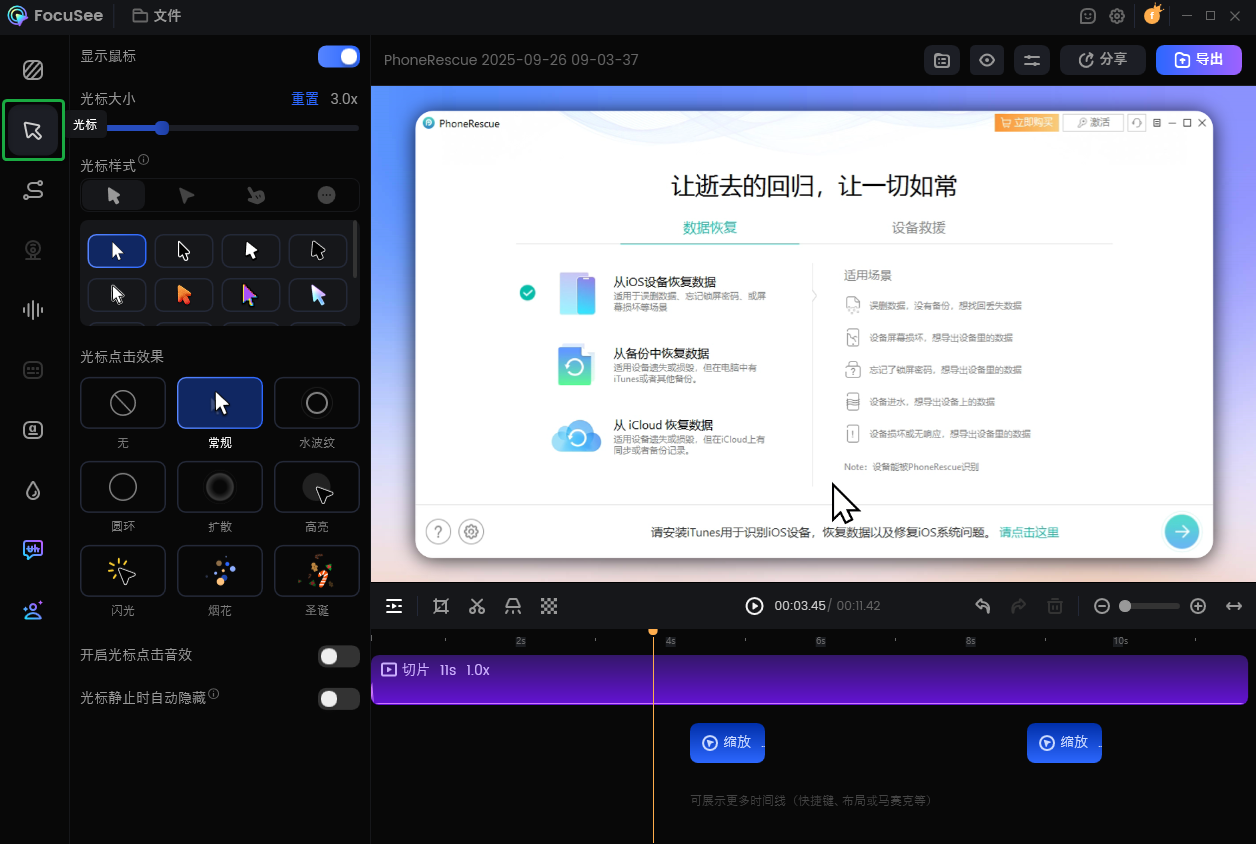Open the watermark droplet sidebar tab
1256x844 pixels.
pyautogui.click(x=33, y=490)
